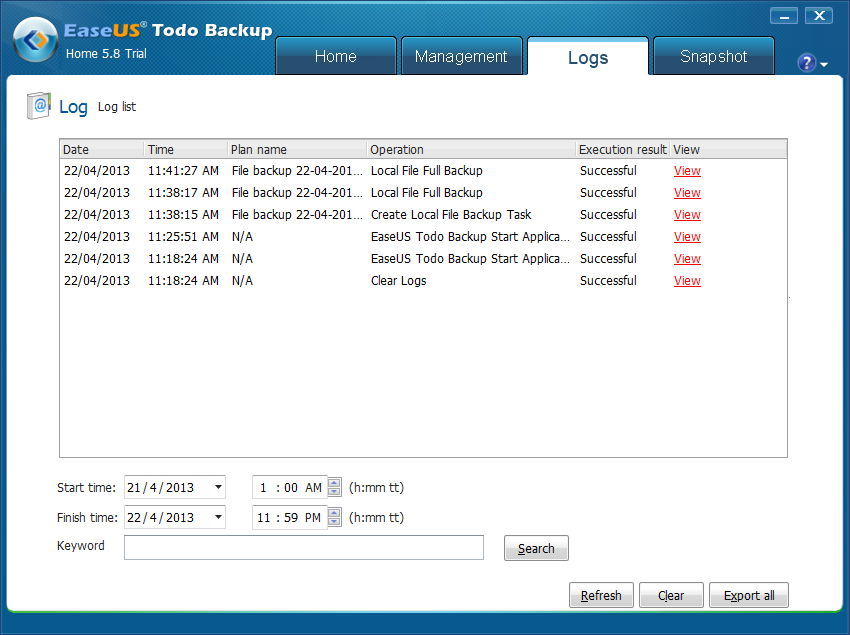The image size is (850, 635).
Task: Expand the help menu arrow
Action: pos(824,65)
